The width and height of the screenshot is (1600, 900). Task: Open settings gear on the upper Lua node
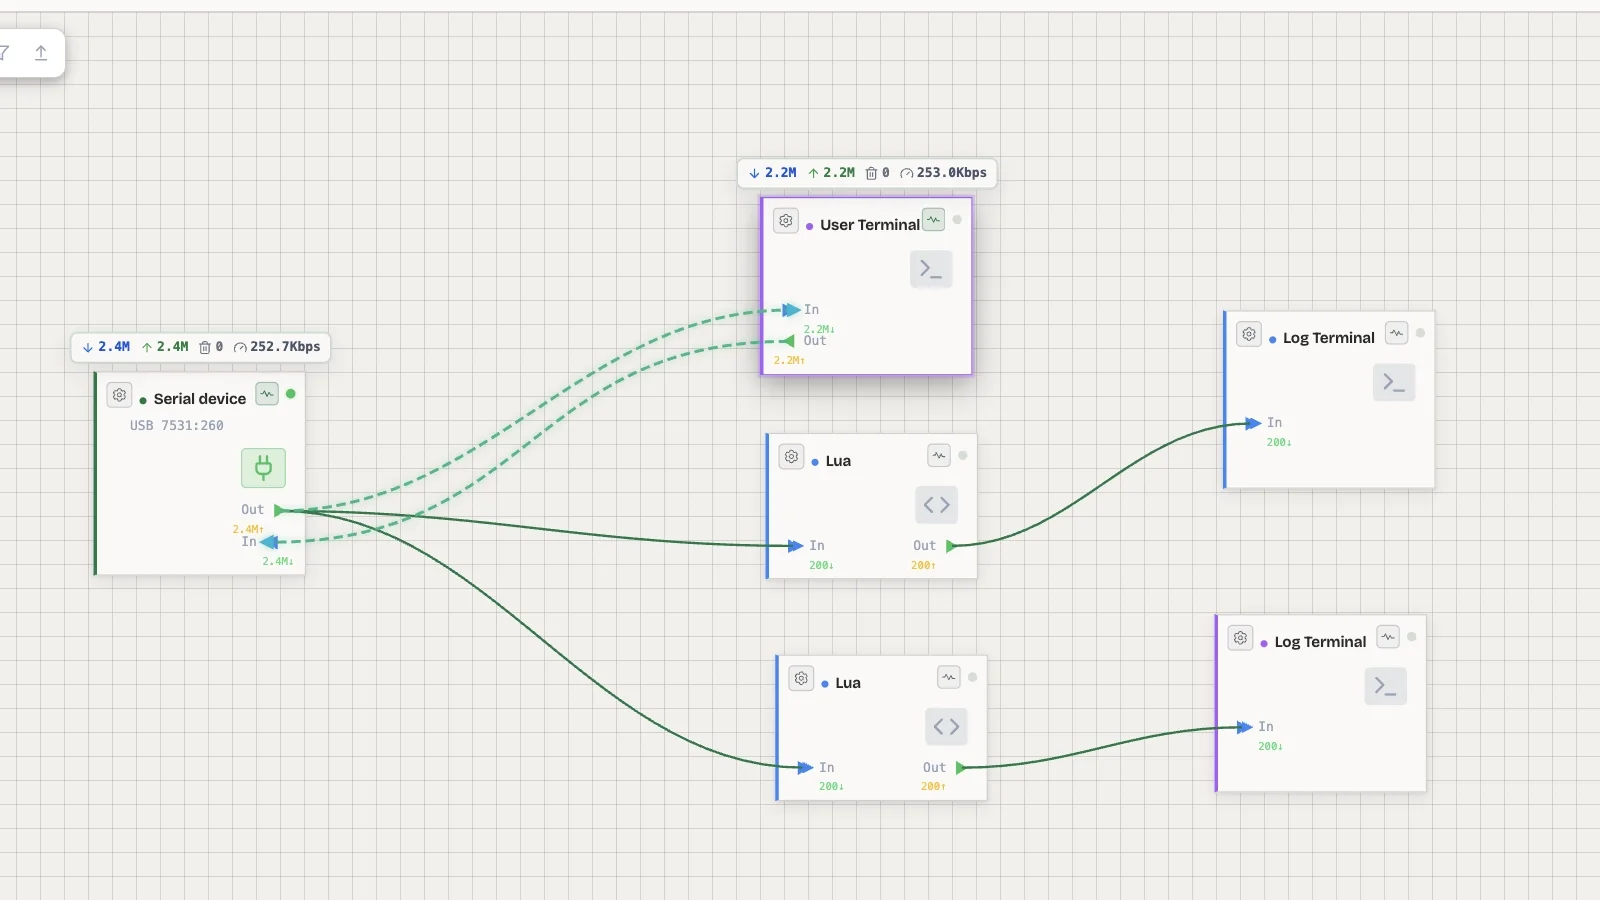coord(792,456)
